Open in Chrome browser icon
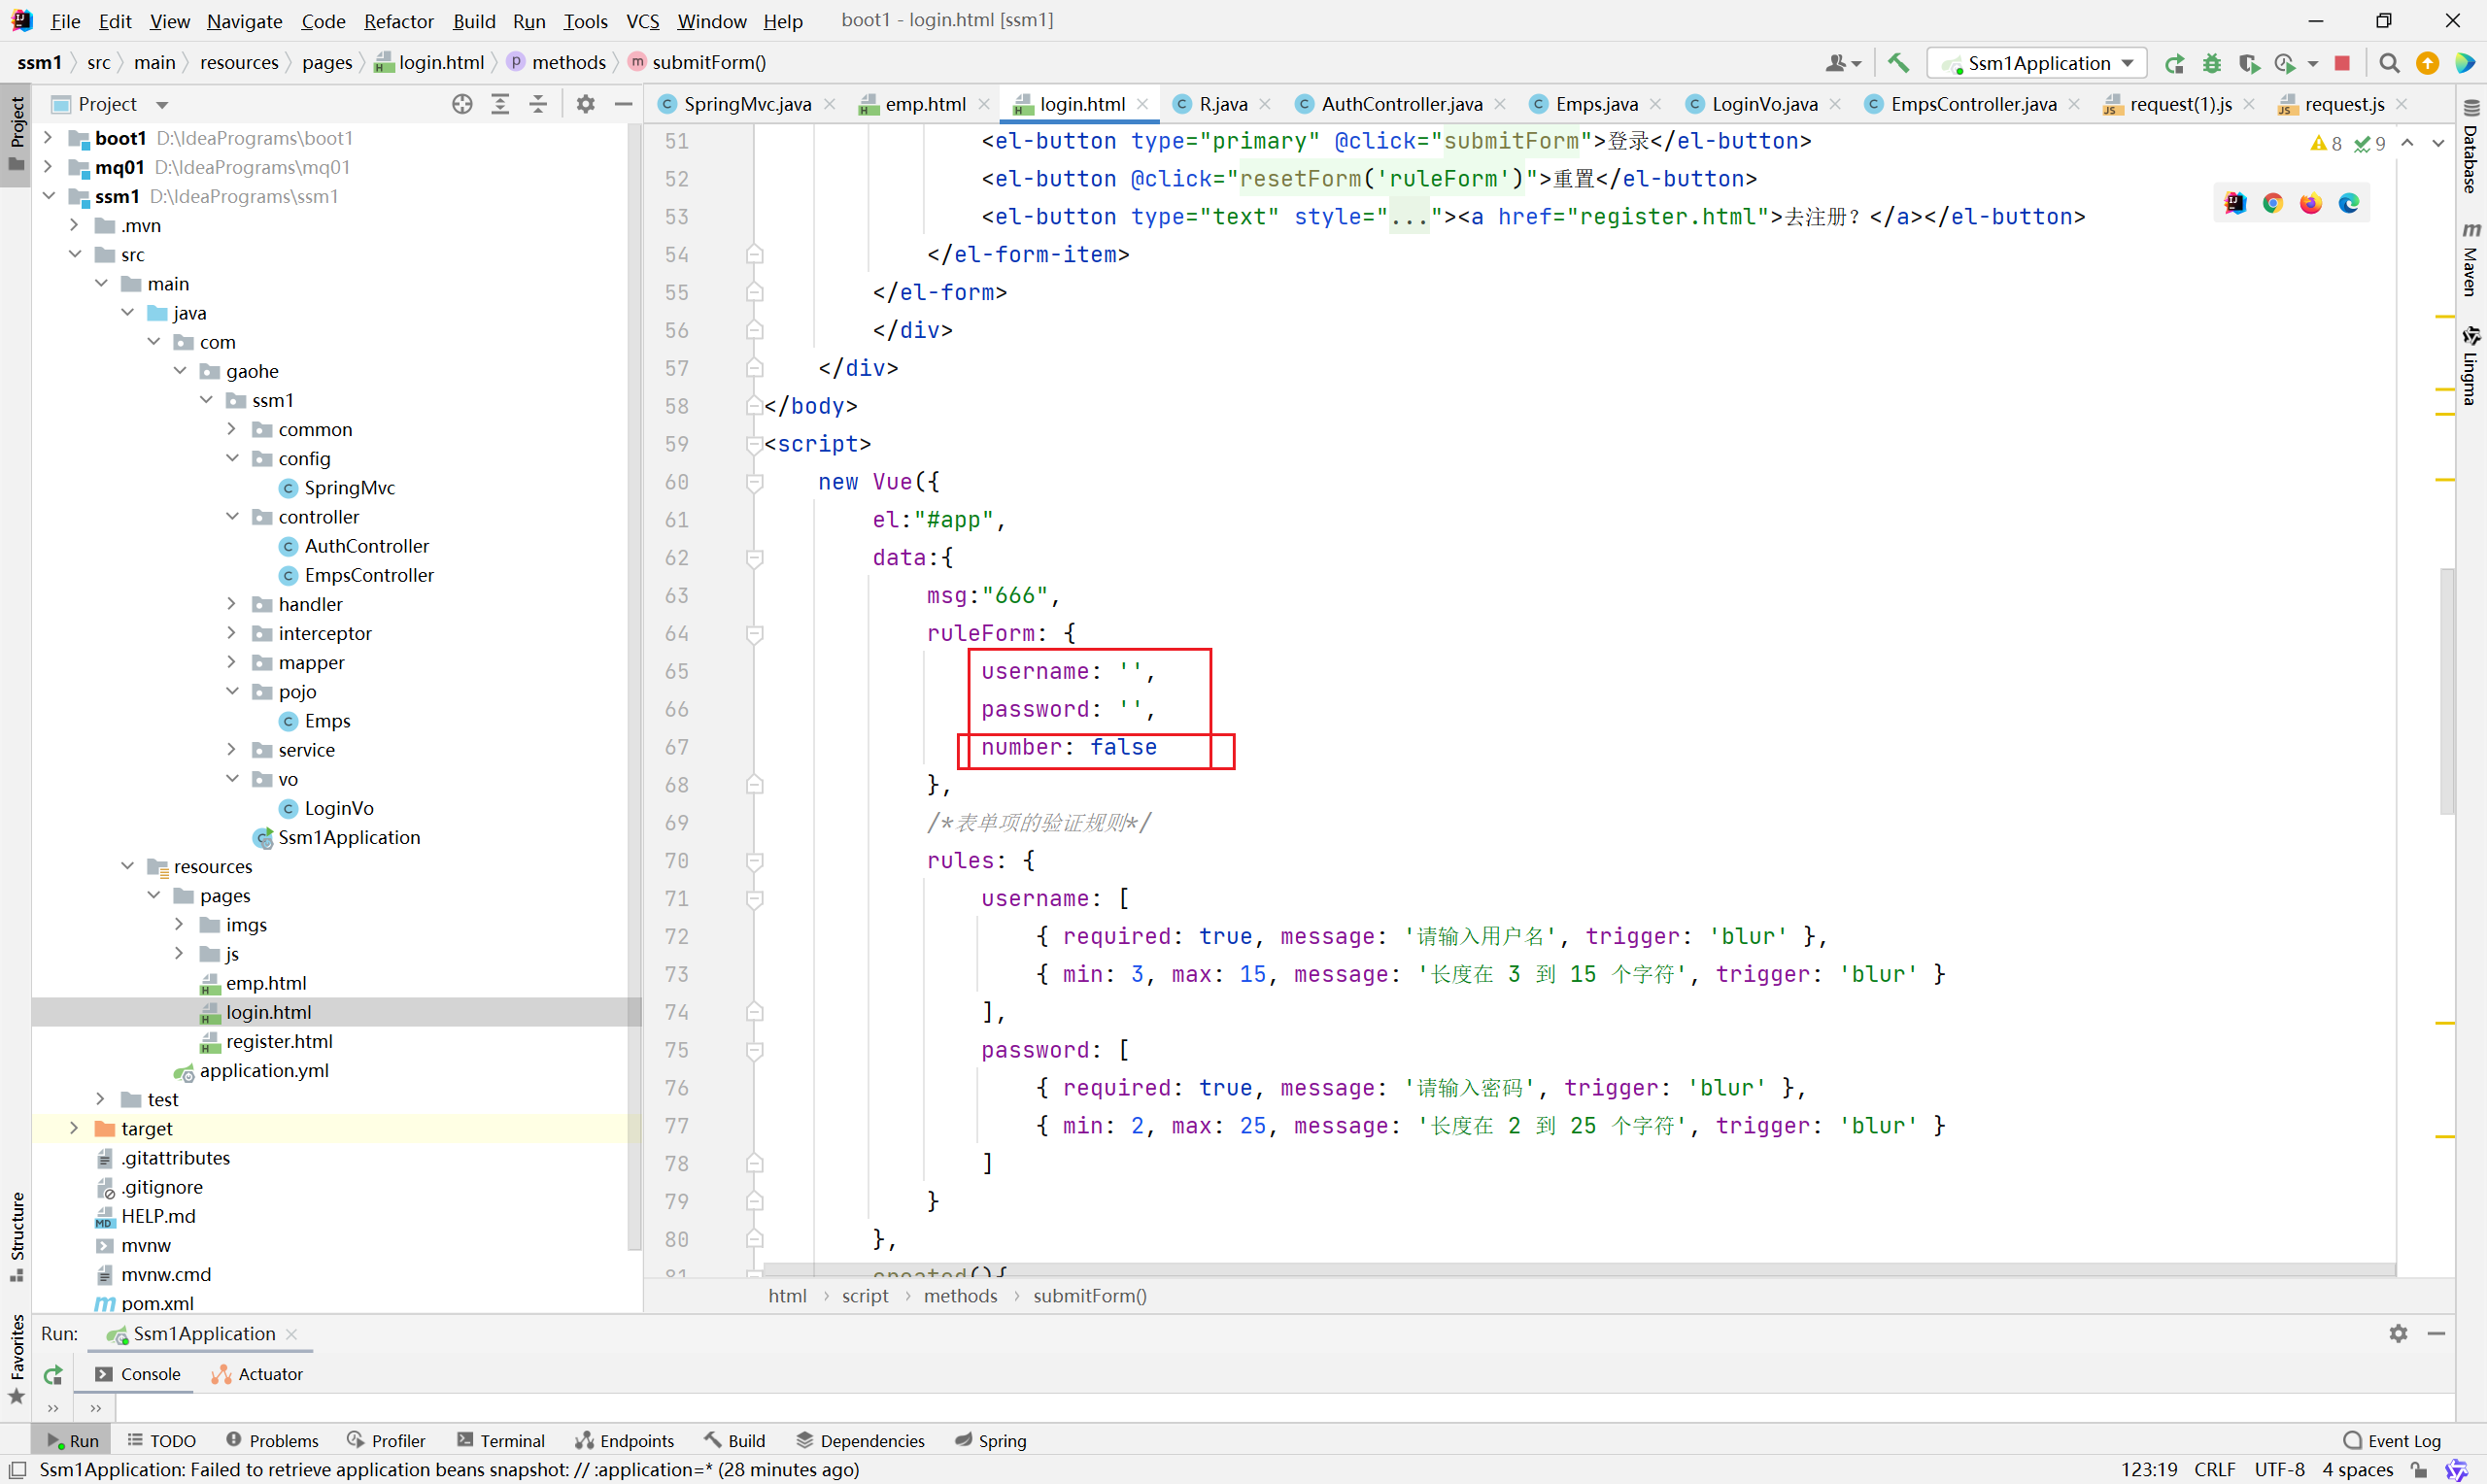Screen dimensions: 2487x1484 [2273, 203]
